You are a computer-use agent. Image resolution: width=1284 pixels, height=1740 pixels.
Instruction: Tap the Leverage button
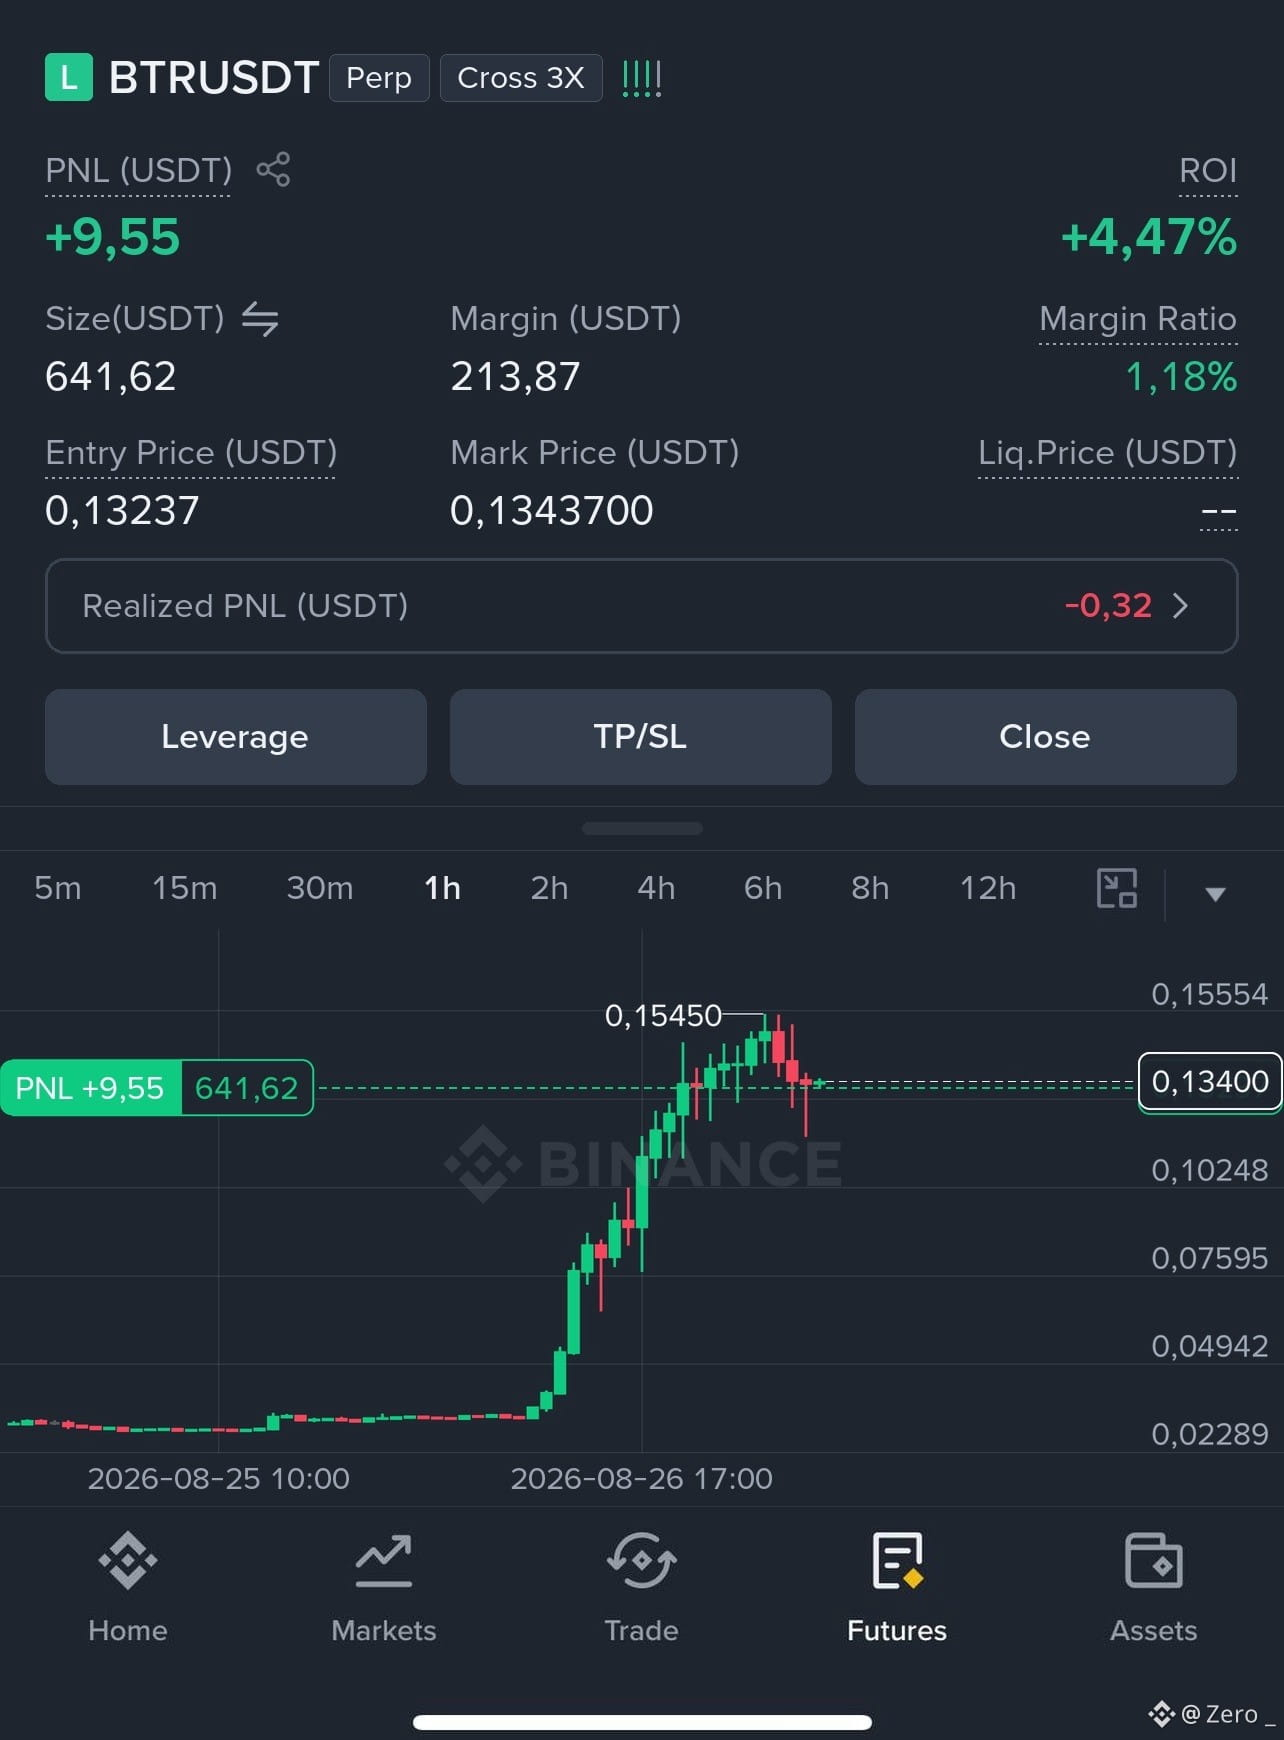point(236,737)
